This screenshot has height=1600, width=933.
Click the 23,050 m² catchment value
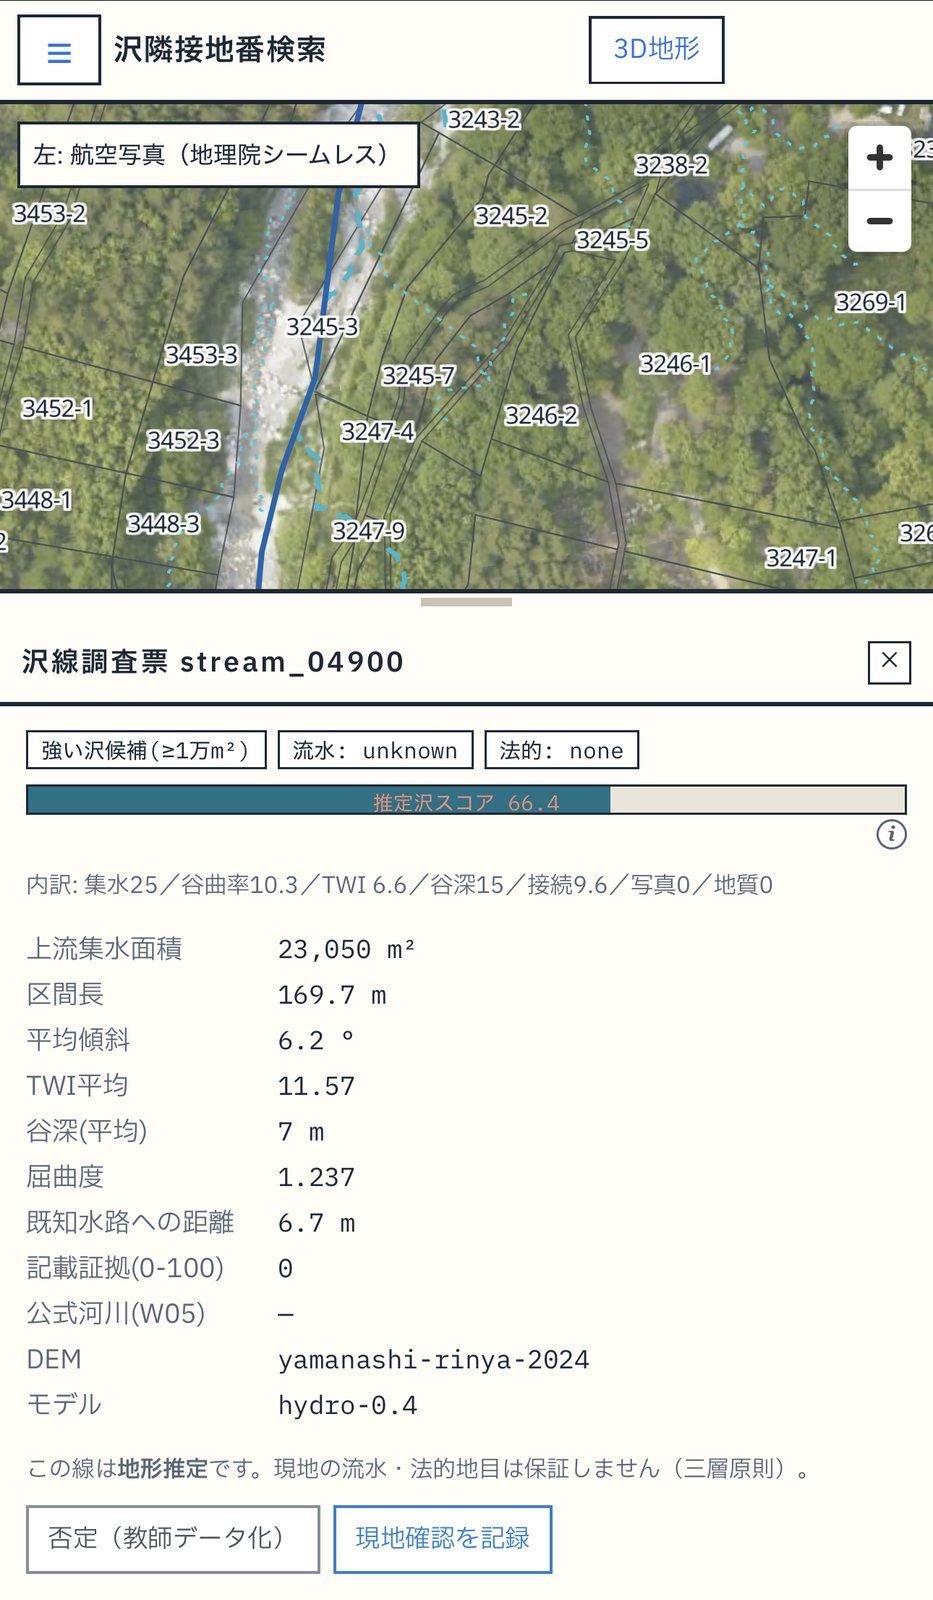point(346,949)
